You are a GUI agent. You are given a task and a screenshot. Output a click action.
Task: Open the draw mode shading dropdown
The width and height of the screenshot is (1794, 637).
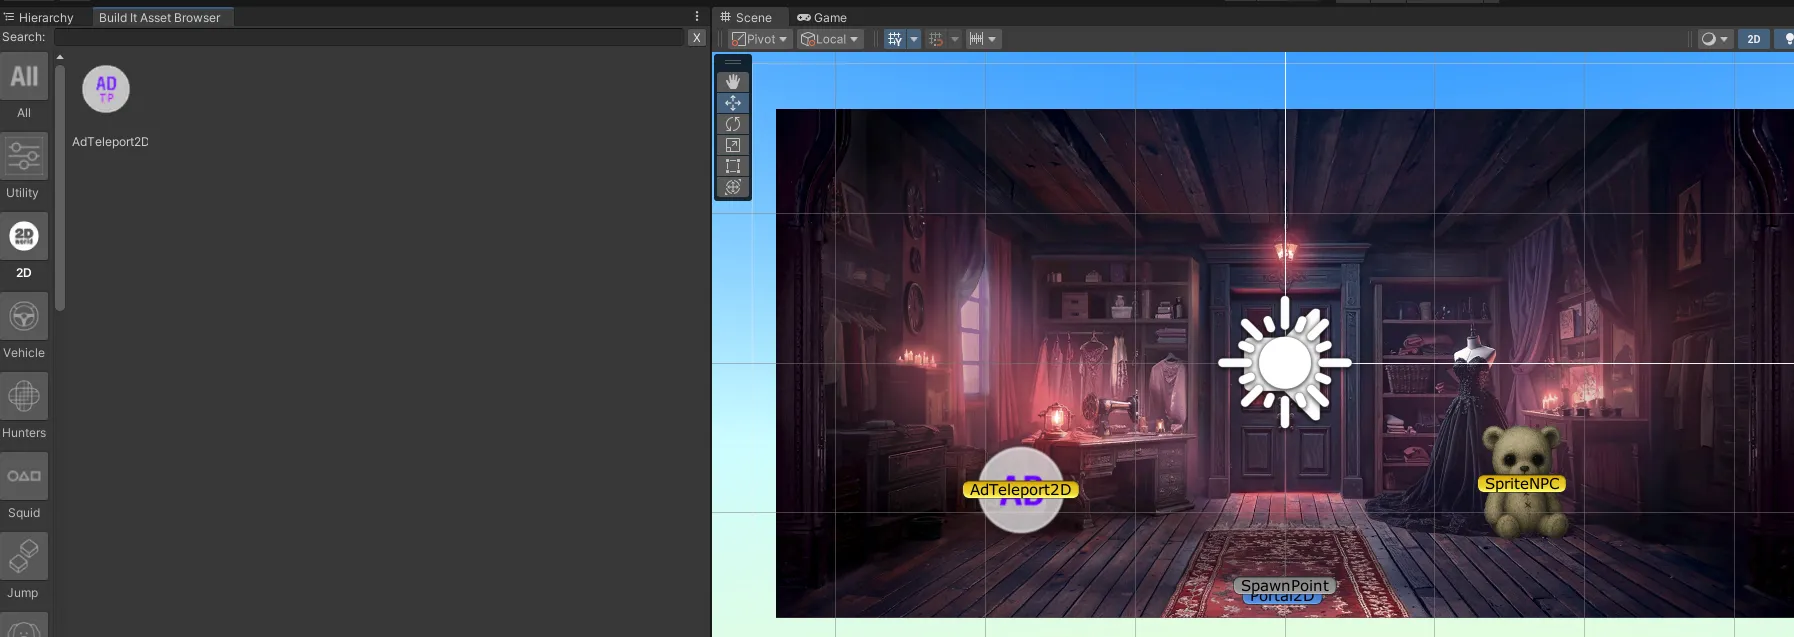(x=1715, y=39)
